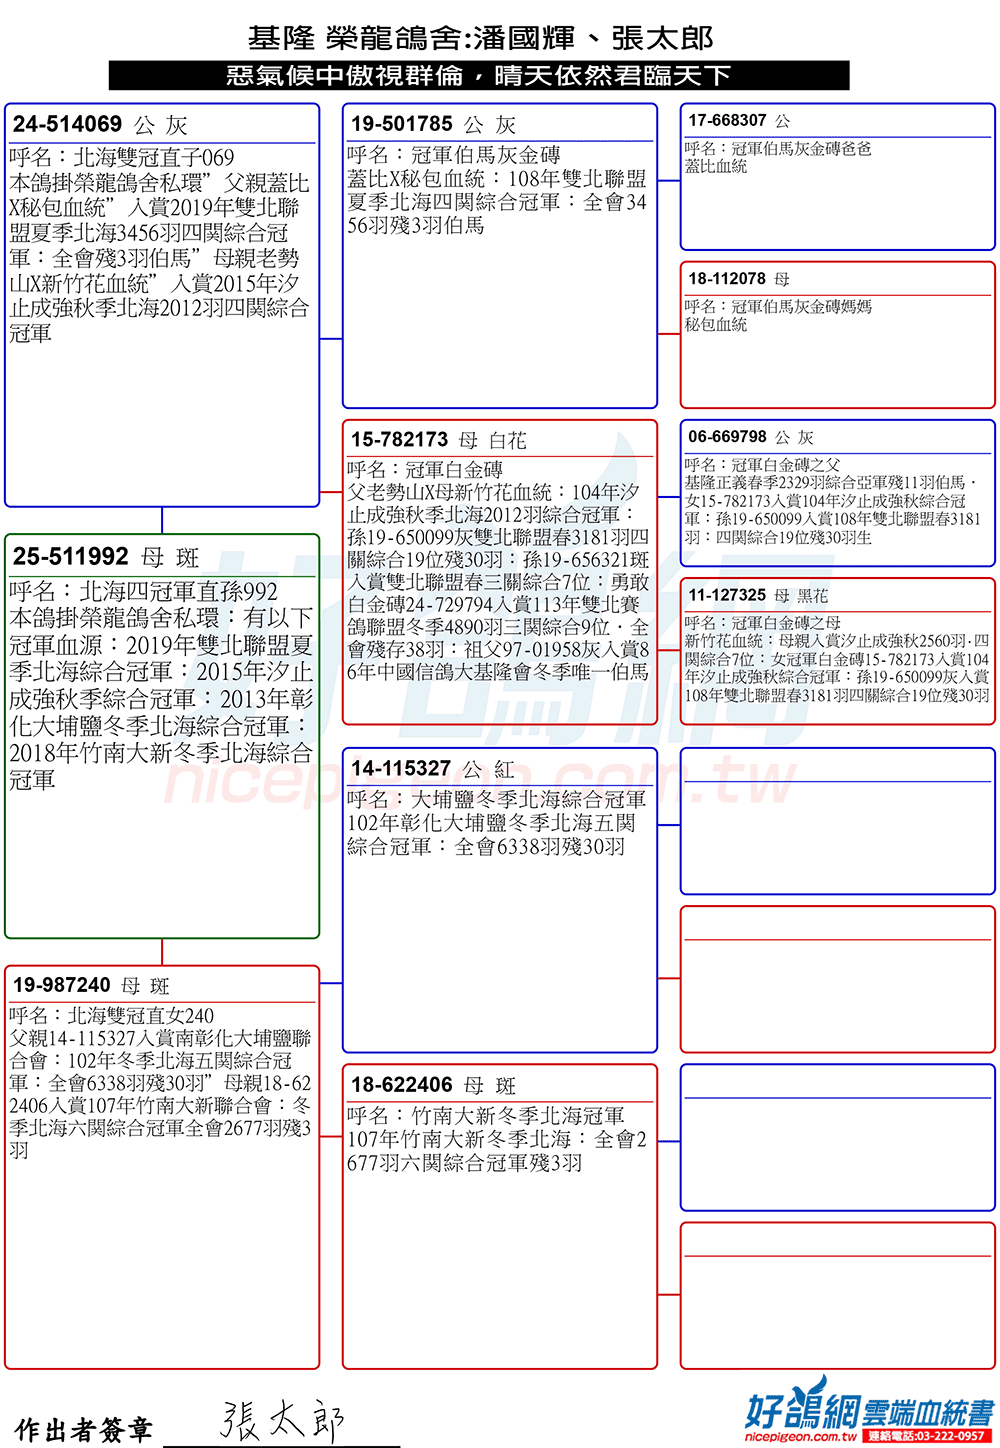Select the 06-669798 灰 ancestor box
Image resolution: width=1000 pixels, height=1448 pixels.
[837, 492]
